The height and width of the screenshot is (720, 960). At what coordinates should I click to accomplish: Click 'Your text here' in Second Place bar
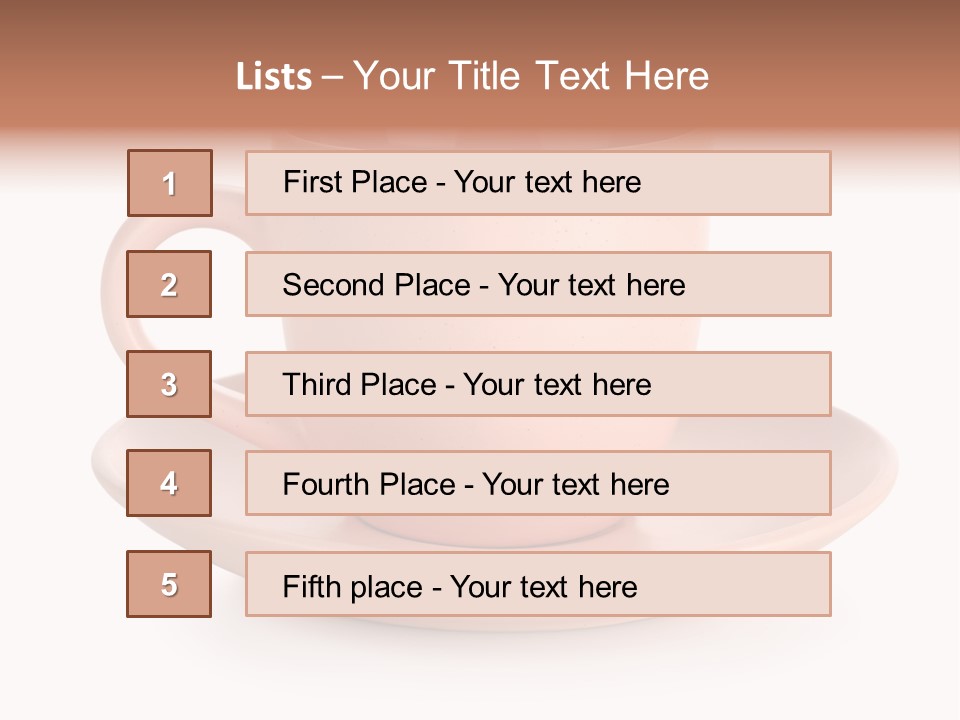click(x=591, y=285)
